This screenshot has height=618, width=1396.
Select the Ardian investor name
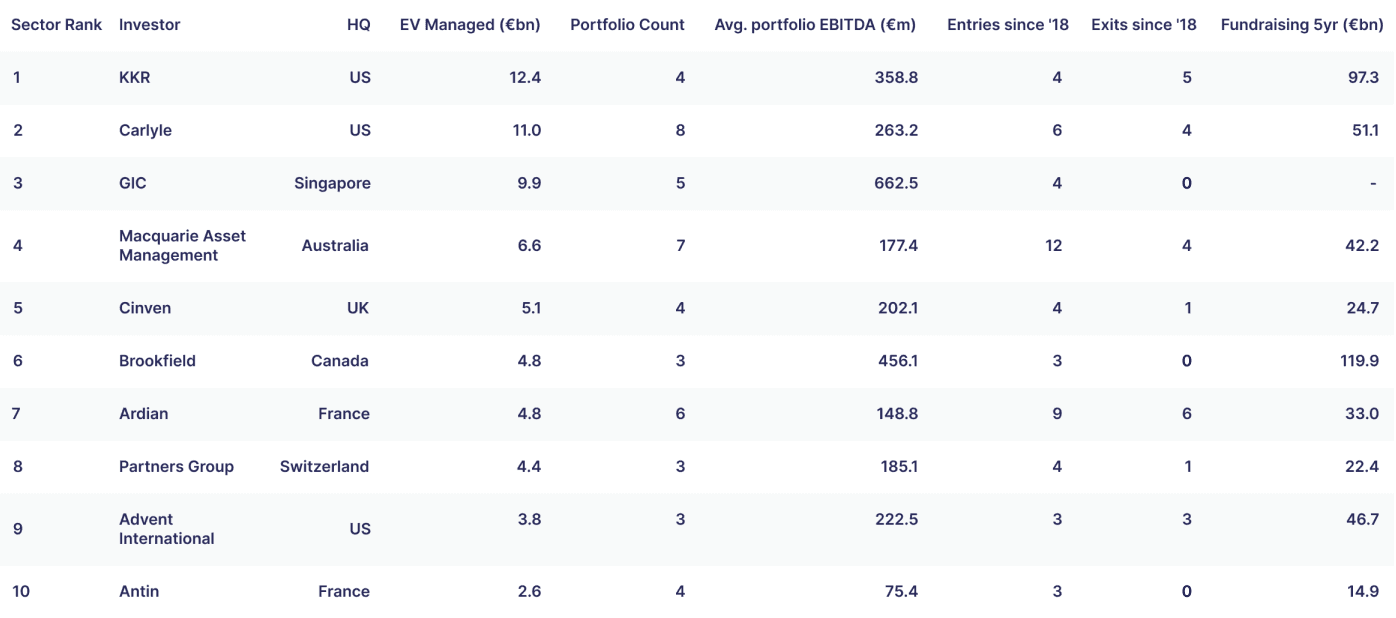[143, 414]
